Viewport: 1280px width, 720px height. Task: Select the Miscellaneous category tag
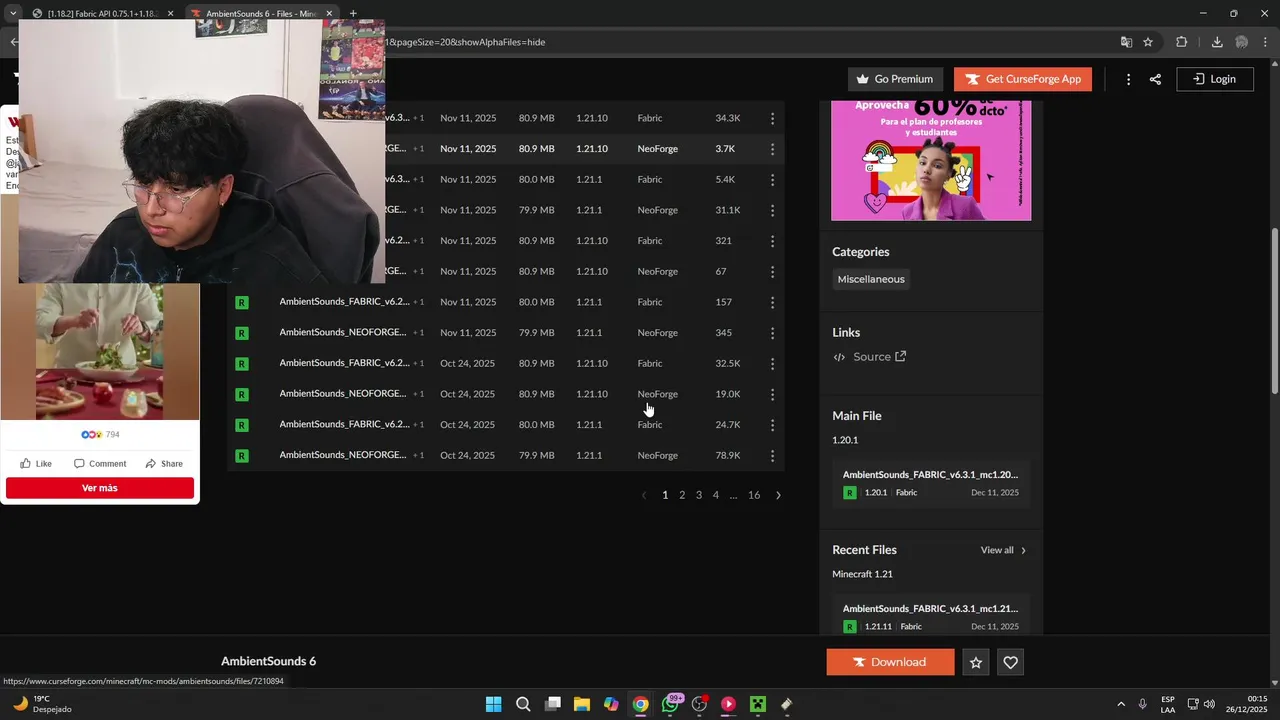[x=871, y=279]
